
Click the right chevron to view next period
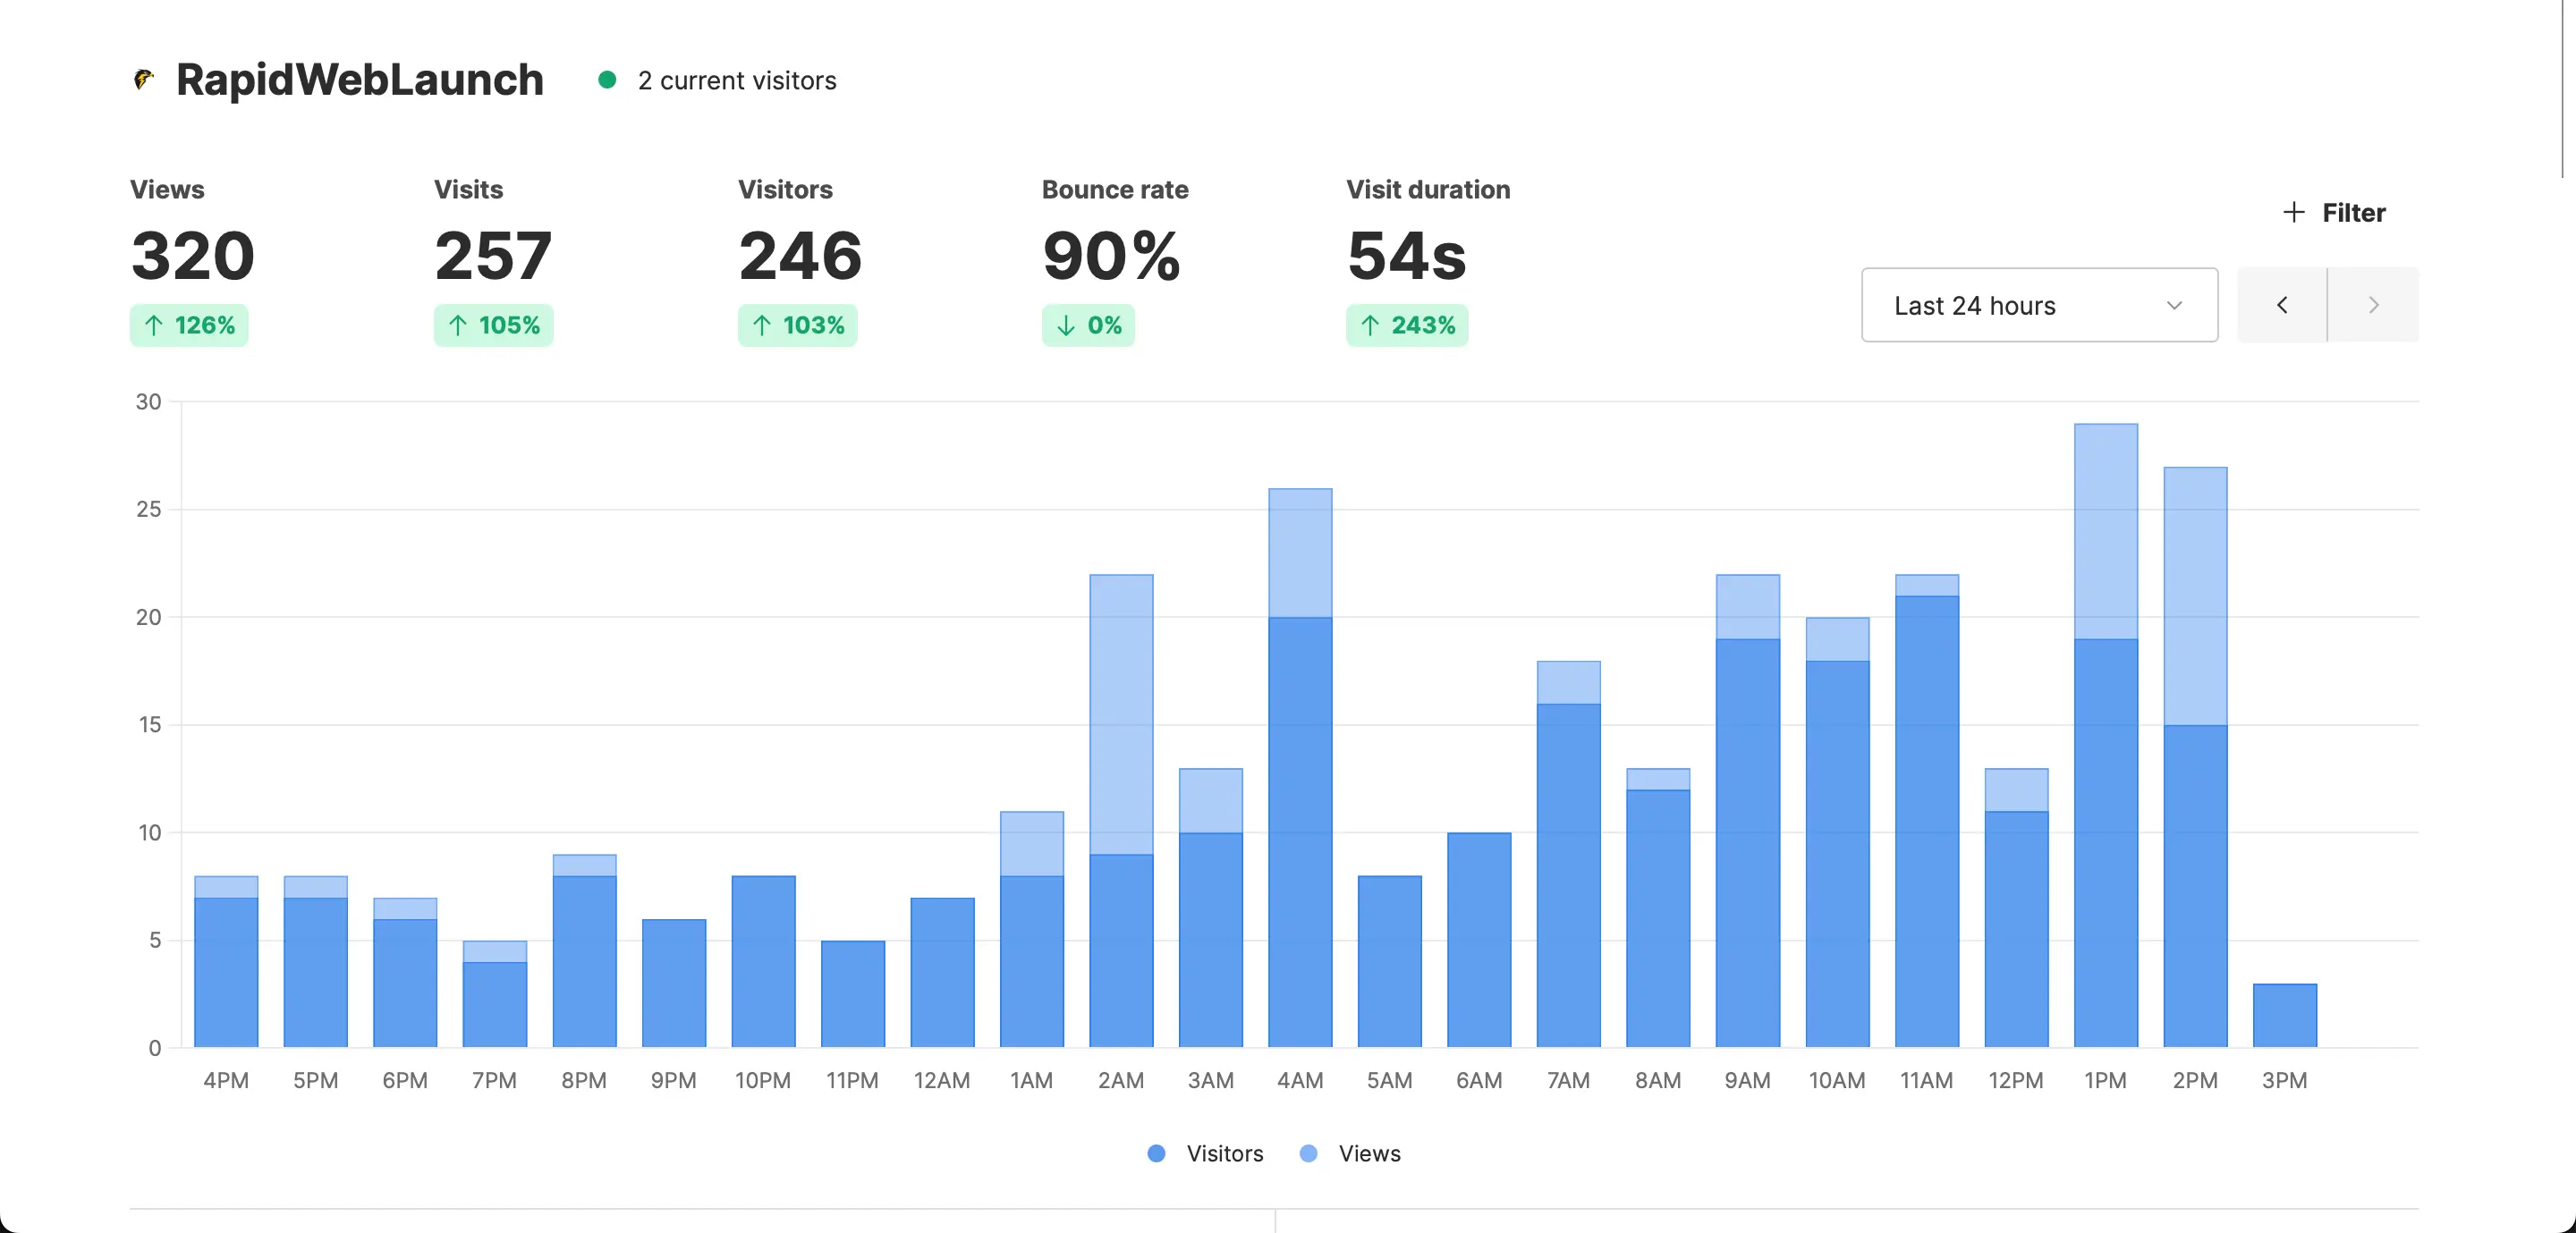coord(2373,305)
